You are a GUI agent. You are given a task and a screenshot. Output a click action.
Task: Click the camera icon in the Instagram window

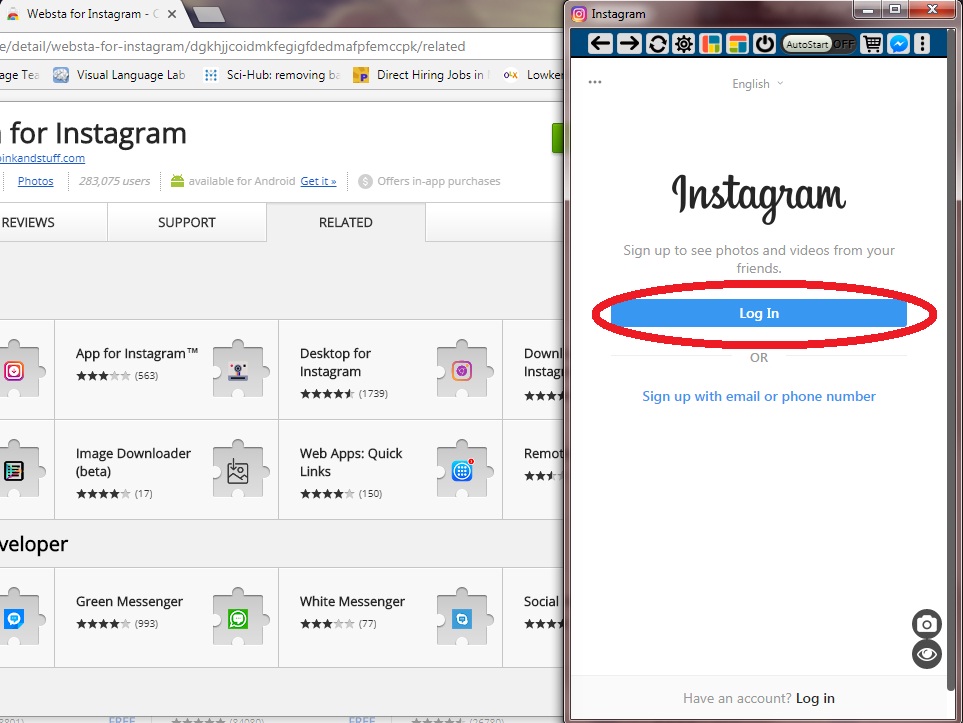pos(926,624)
